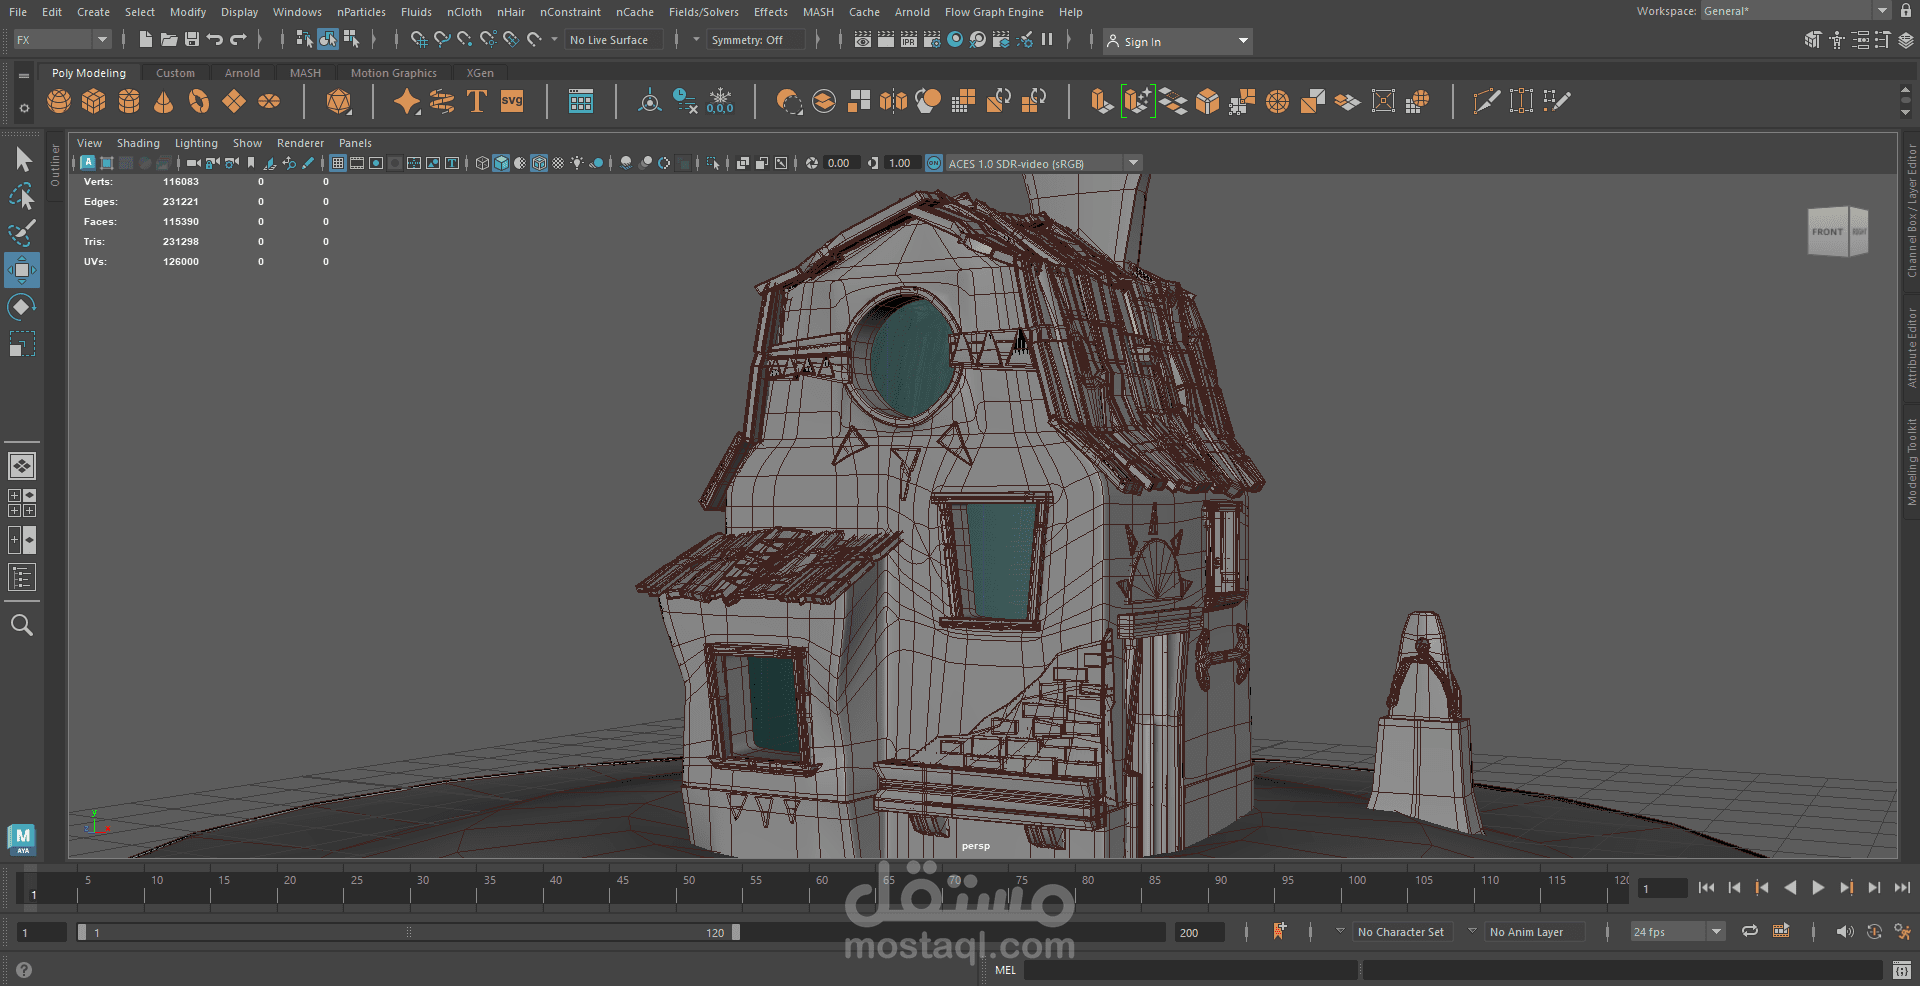
Task: Toggle color management view transform icon
Action: (934, 163)
